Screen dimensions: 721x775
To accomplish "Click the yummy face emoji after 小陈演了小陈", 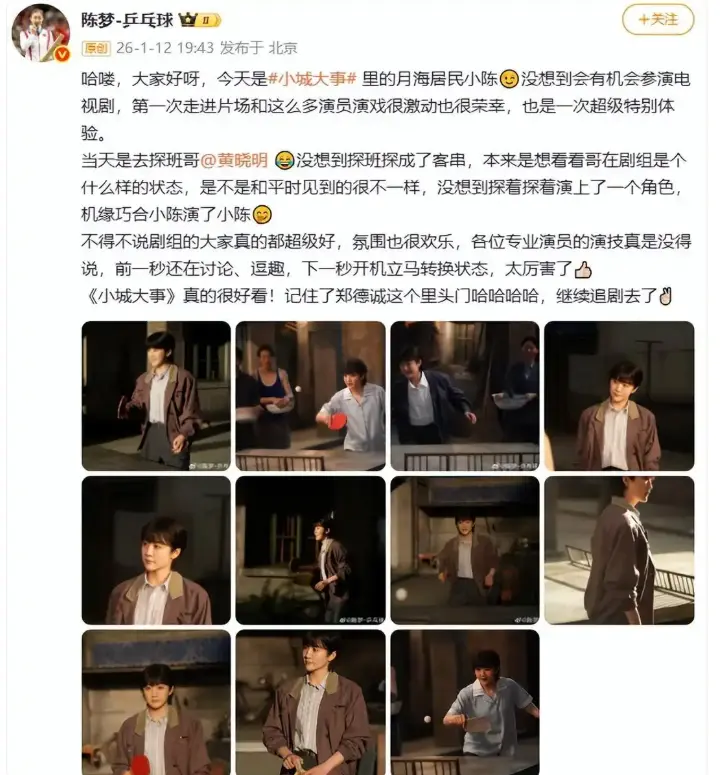I will (x=262, y=215).
